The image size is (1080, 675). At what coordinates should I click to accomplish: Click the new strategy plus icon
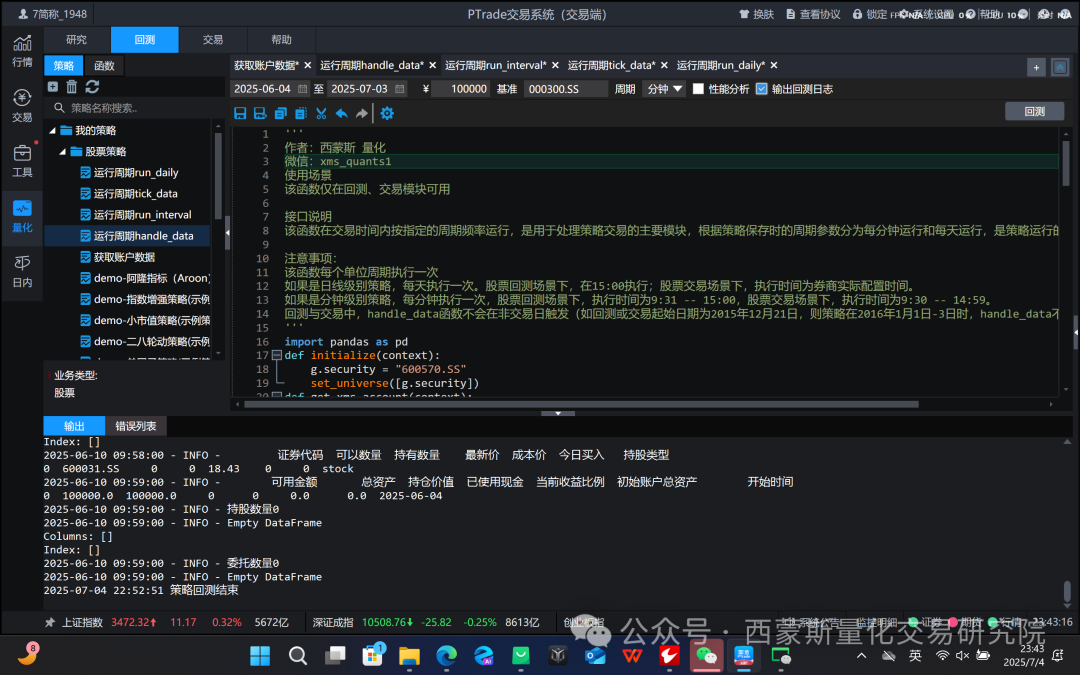(x=53, y=87)
